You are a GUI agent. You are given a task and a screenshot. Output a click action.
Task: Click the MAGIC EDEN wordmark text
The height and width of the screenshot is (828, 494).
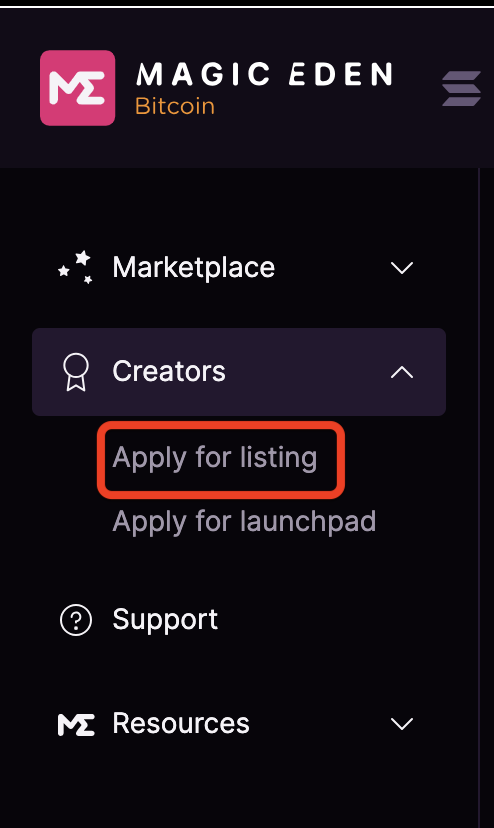click(x=264, y=74)
